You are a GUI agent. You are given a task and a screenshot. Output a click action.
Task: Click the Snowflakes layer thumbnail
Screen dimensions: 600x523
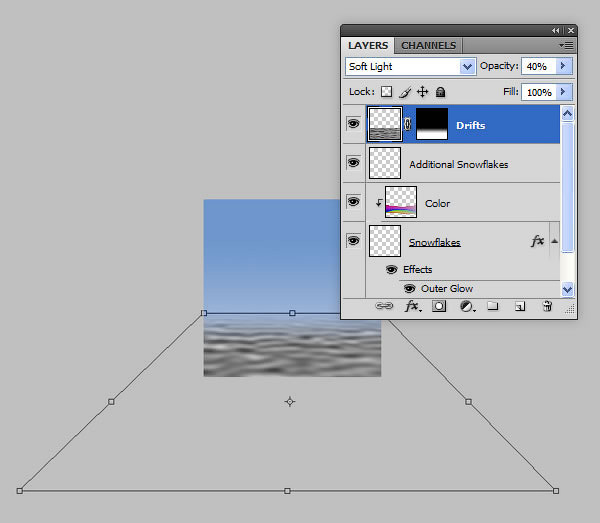tap(385, 241)
